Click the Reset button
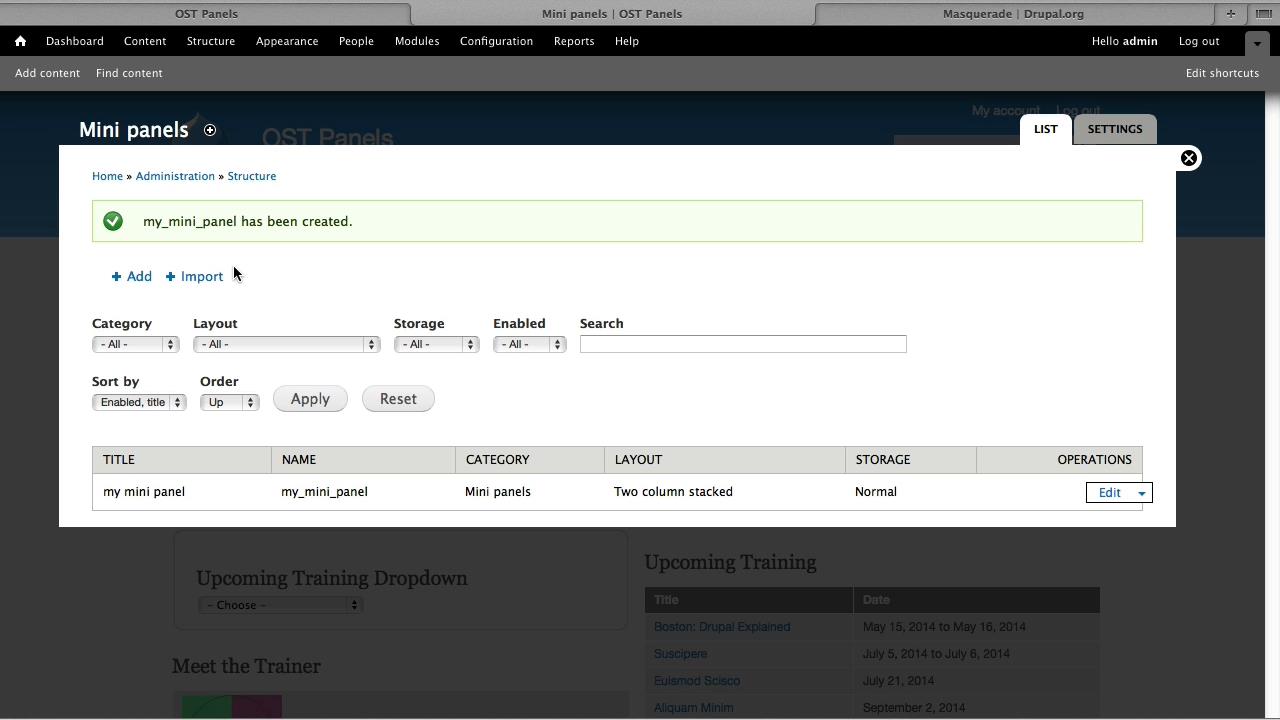 pos(398,399)
